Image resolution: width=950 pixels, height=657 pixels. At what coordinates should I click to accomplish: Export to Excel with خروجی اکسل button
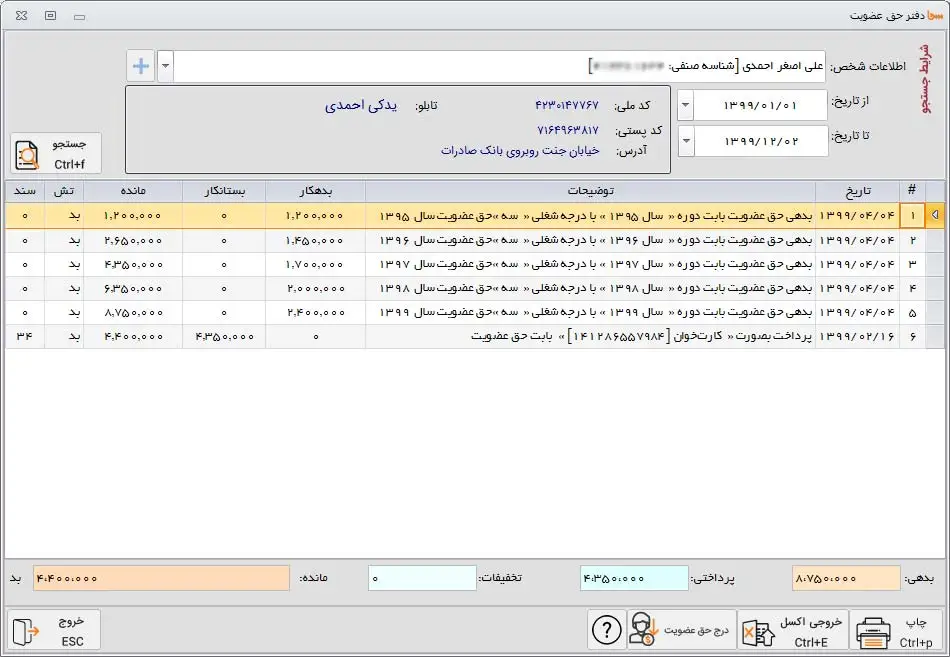point(794,631)
